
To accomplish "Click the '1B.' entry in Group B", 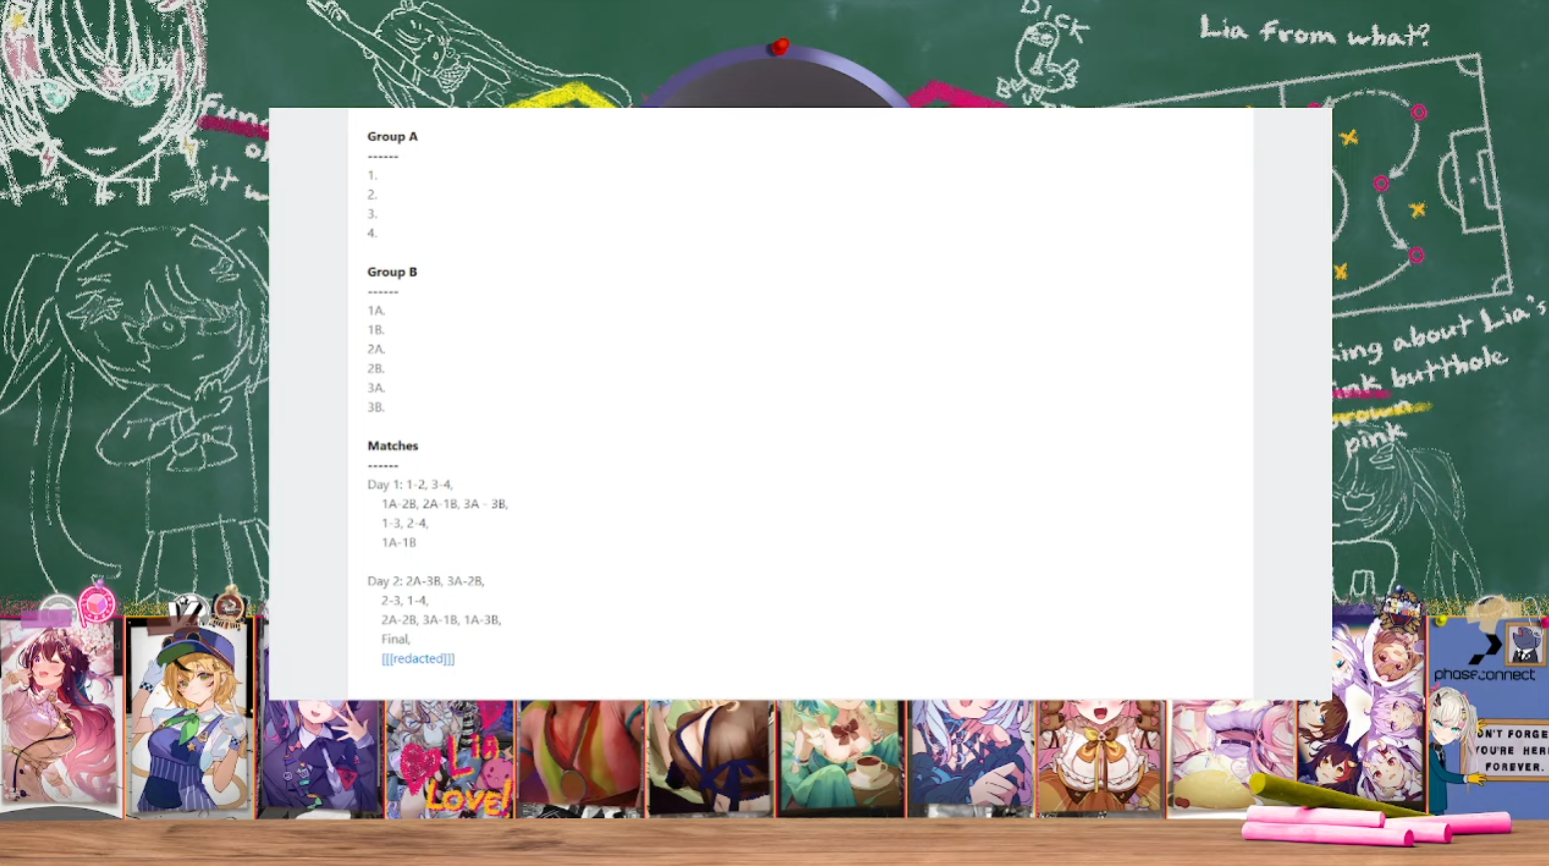I will click(x=376, y=330).
